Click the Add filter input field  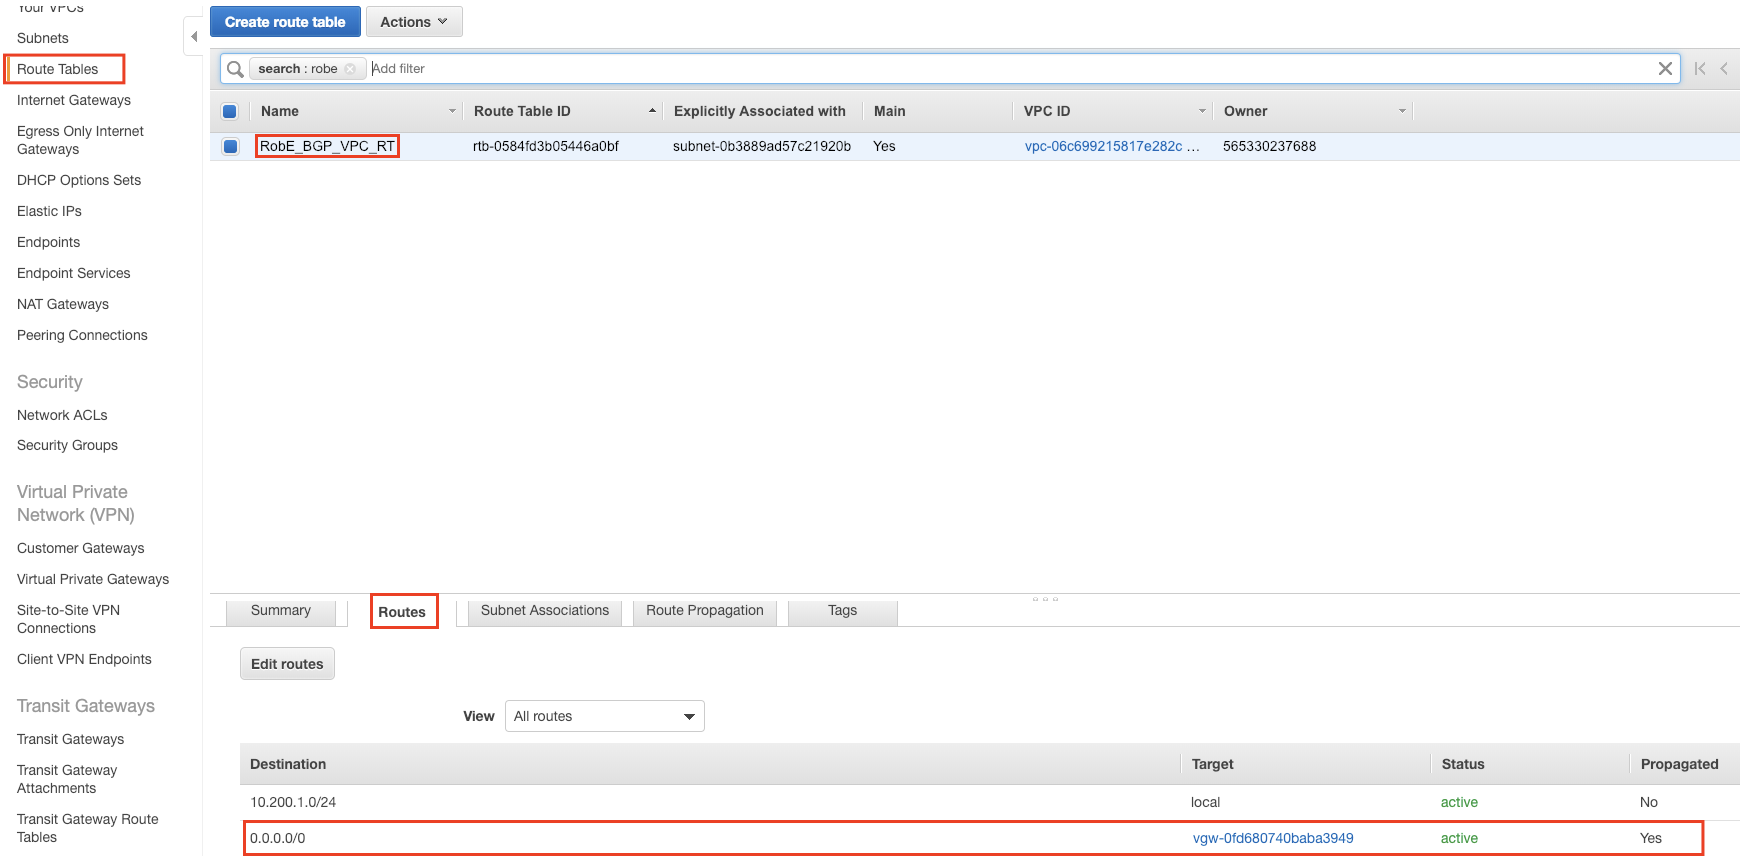pyautogui.click(x=1000, y=69)
